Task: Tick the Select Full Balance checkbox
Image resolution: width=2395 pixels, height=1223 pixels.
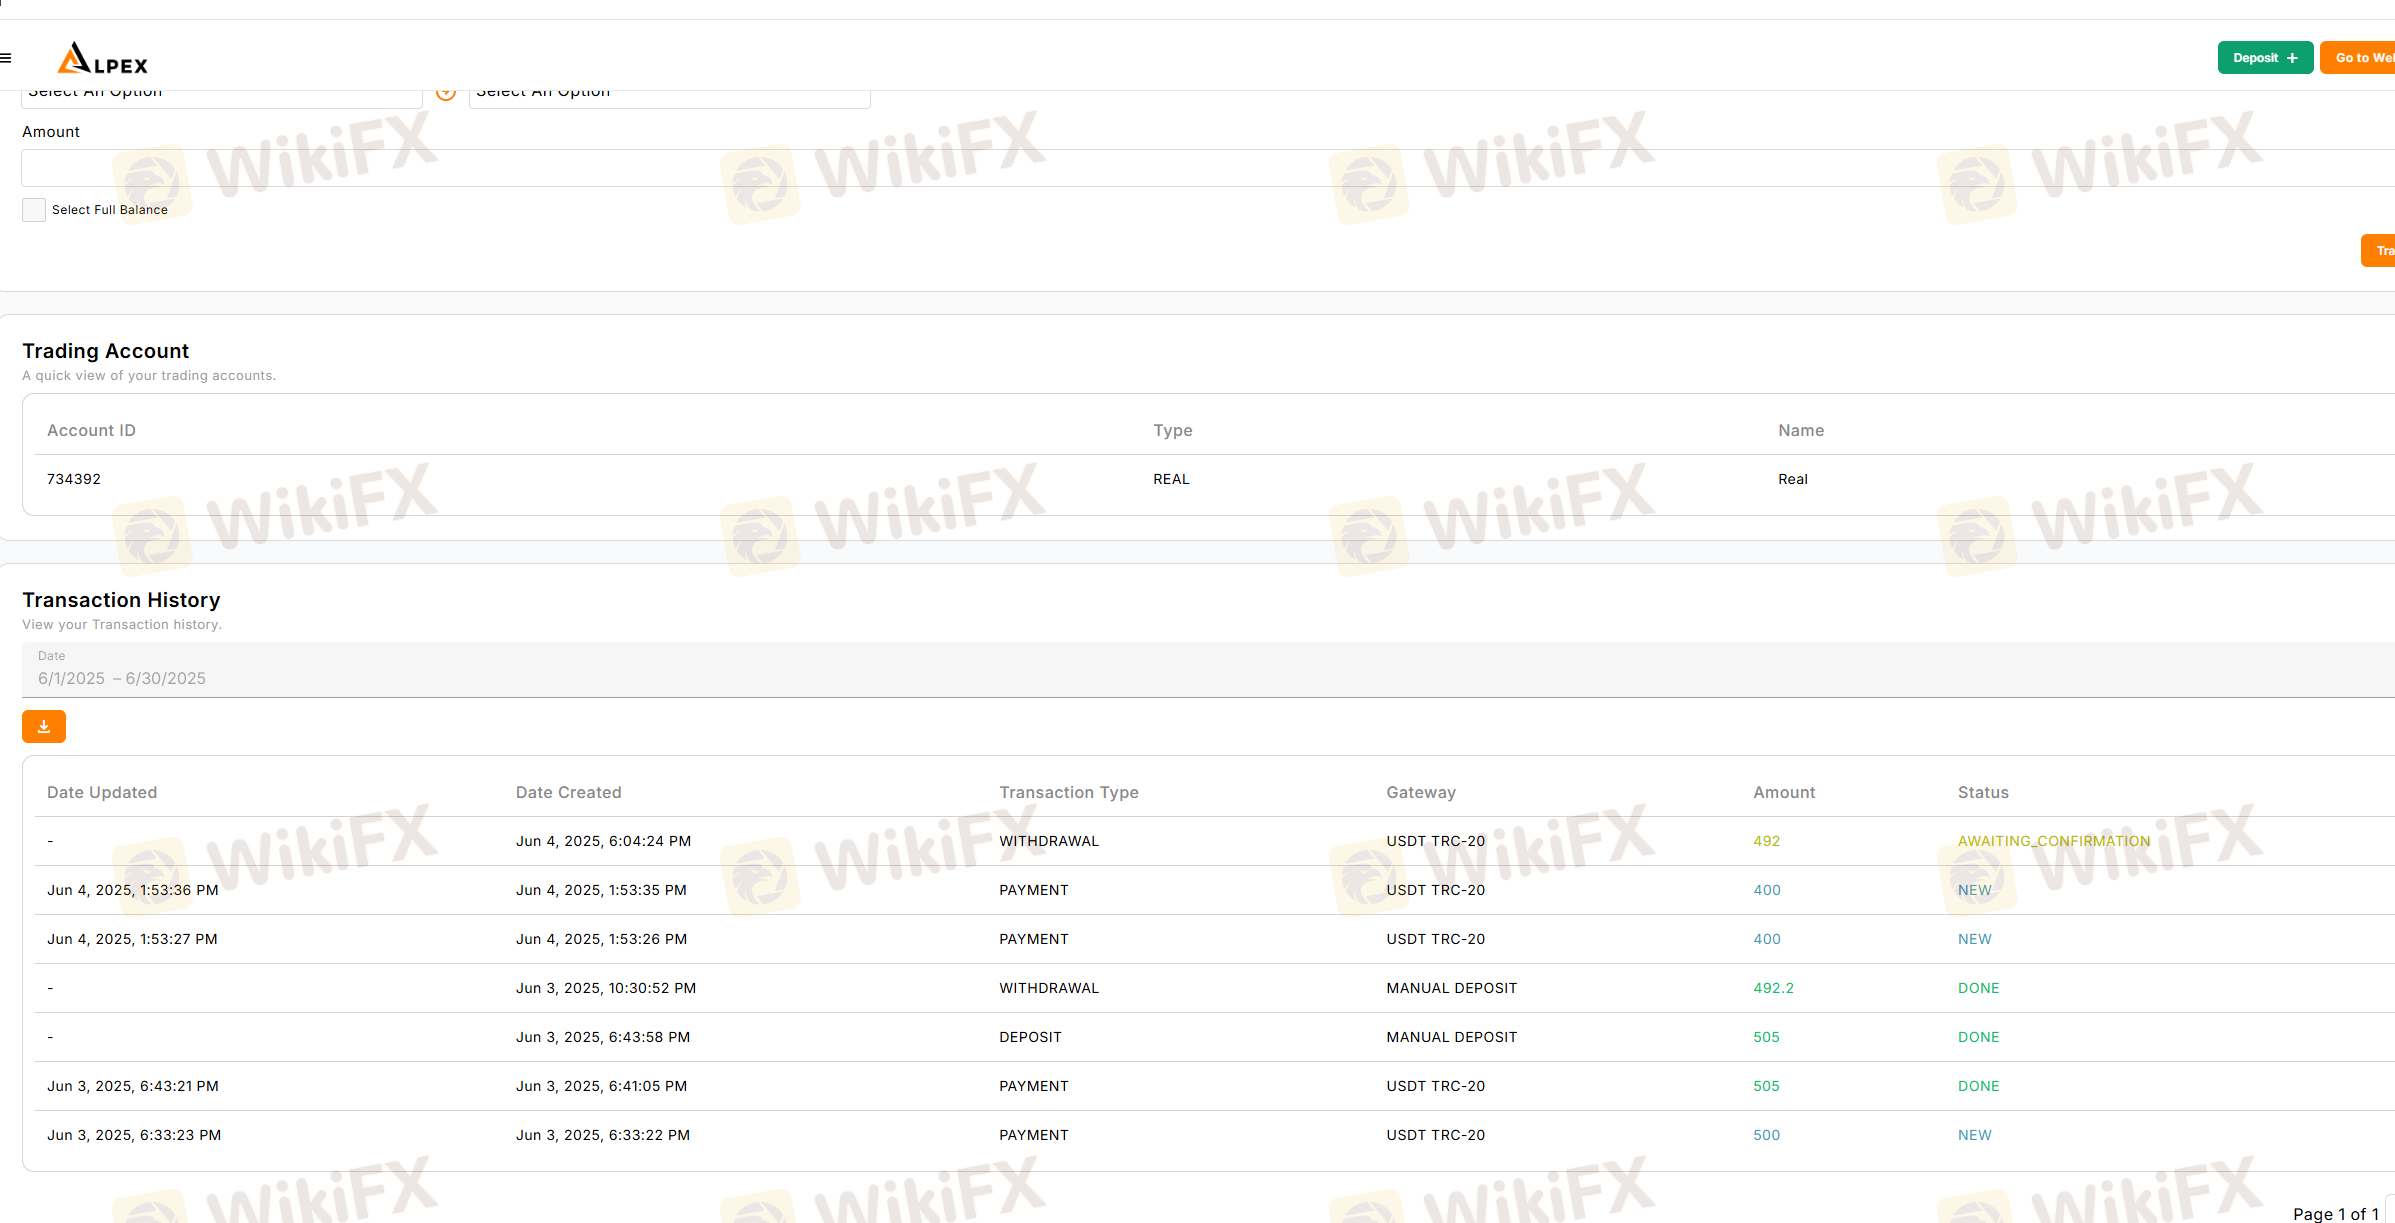Action: point(34,210)
